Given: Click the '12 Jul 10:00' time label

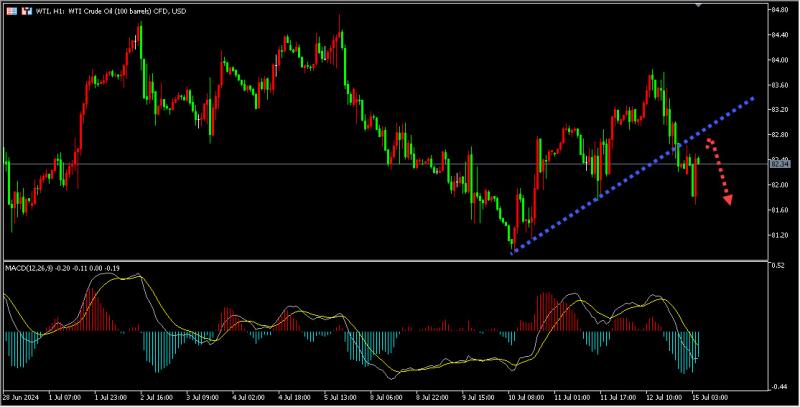Looking at the screenshot, I should (x=663, y=397).
